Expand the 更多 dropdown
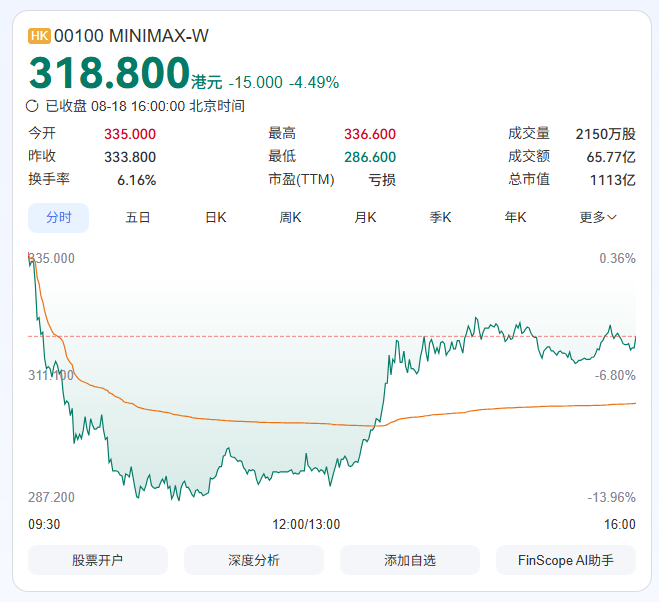Screen dimensions: 659x602 tap(598, 218)
